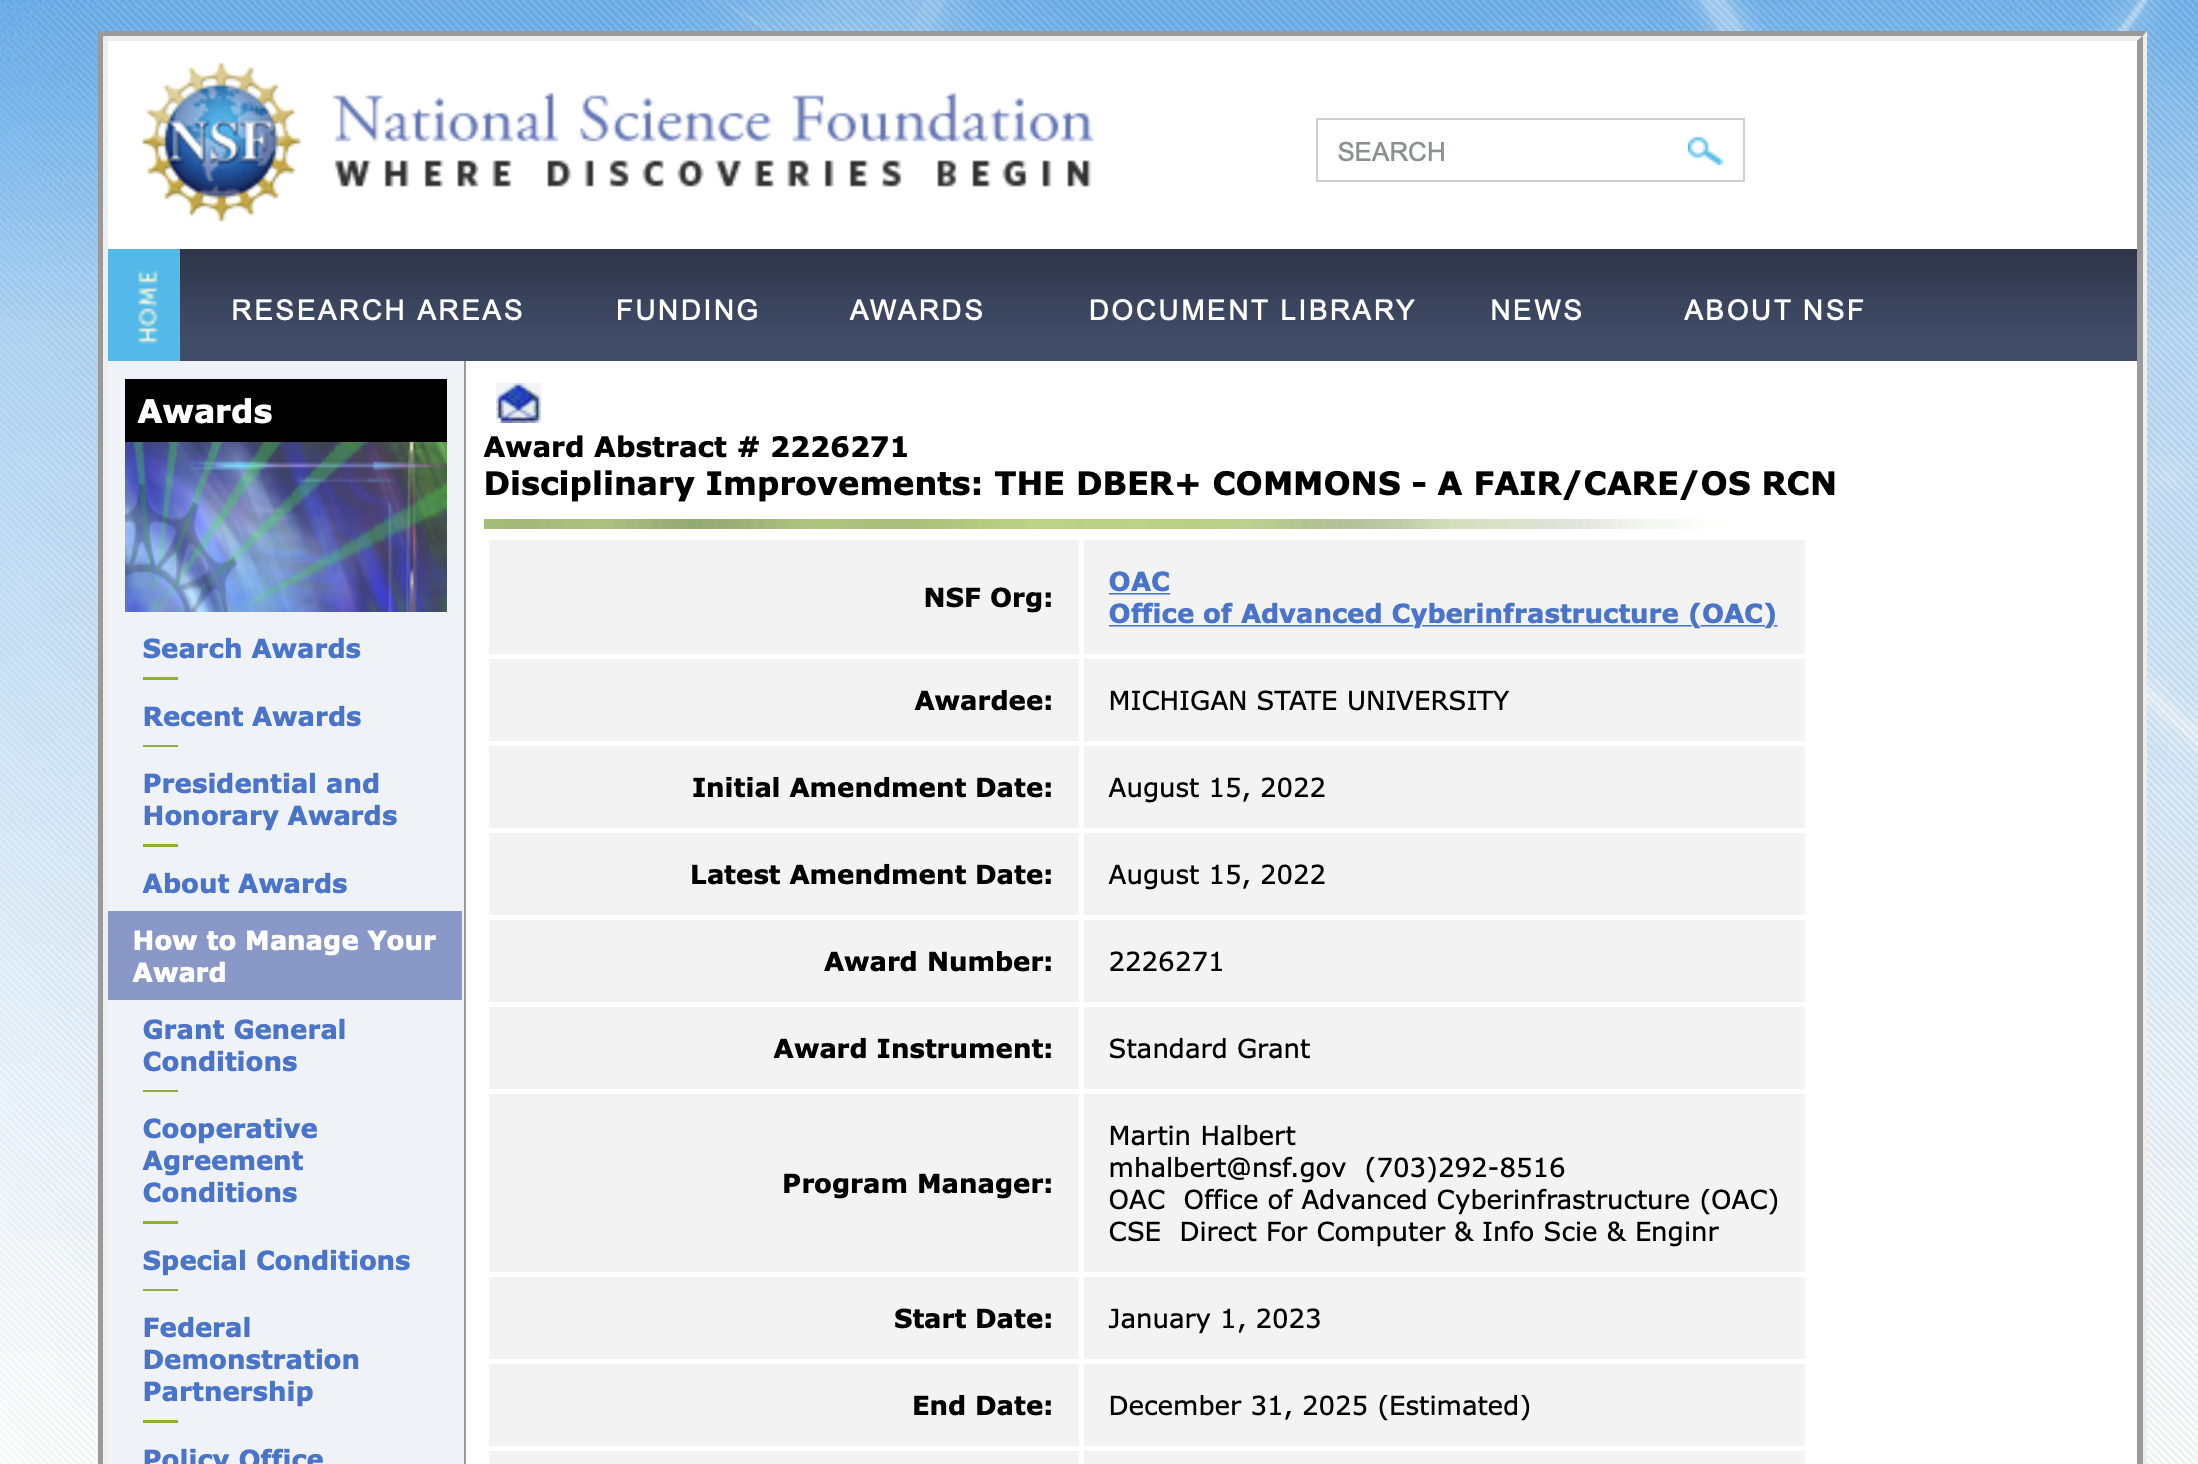Open the FUNDING menu
Screen dimensions: 2198x1464
click(687, 309)
